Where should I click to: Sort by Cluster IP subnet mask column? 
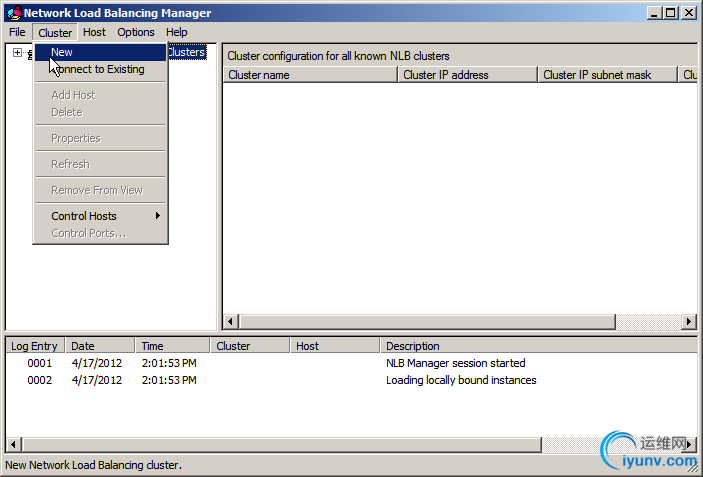click(607, 75)
